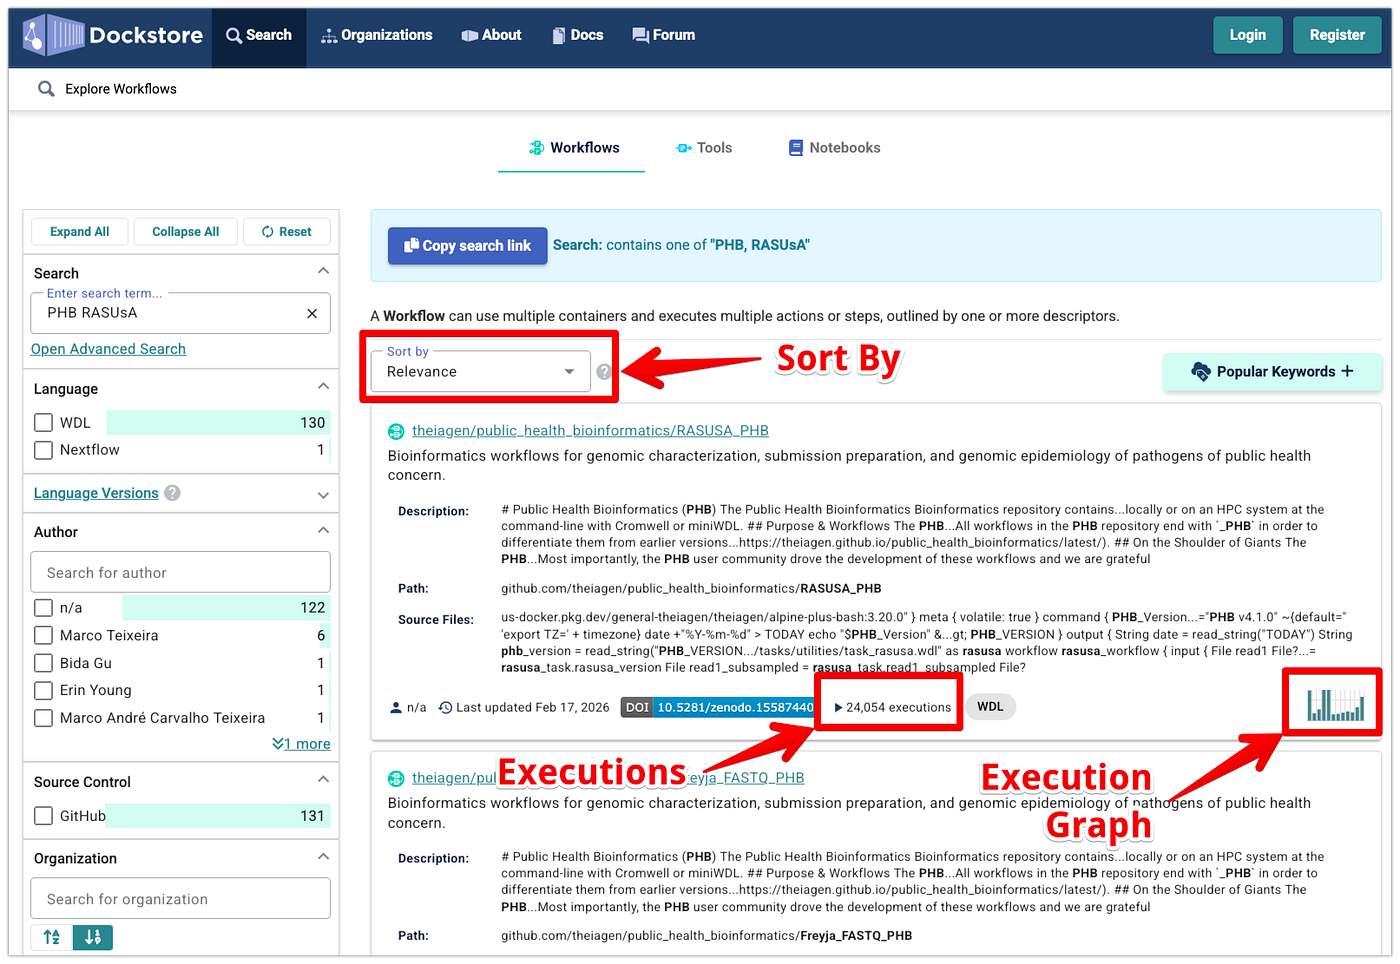This screenshot has width=1400, height=964.
Task: Click the Freyja_FASTQ_PHB workflow icon
Action: click(x=396, y=779)
